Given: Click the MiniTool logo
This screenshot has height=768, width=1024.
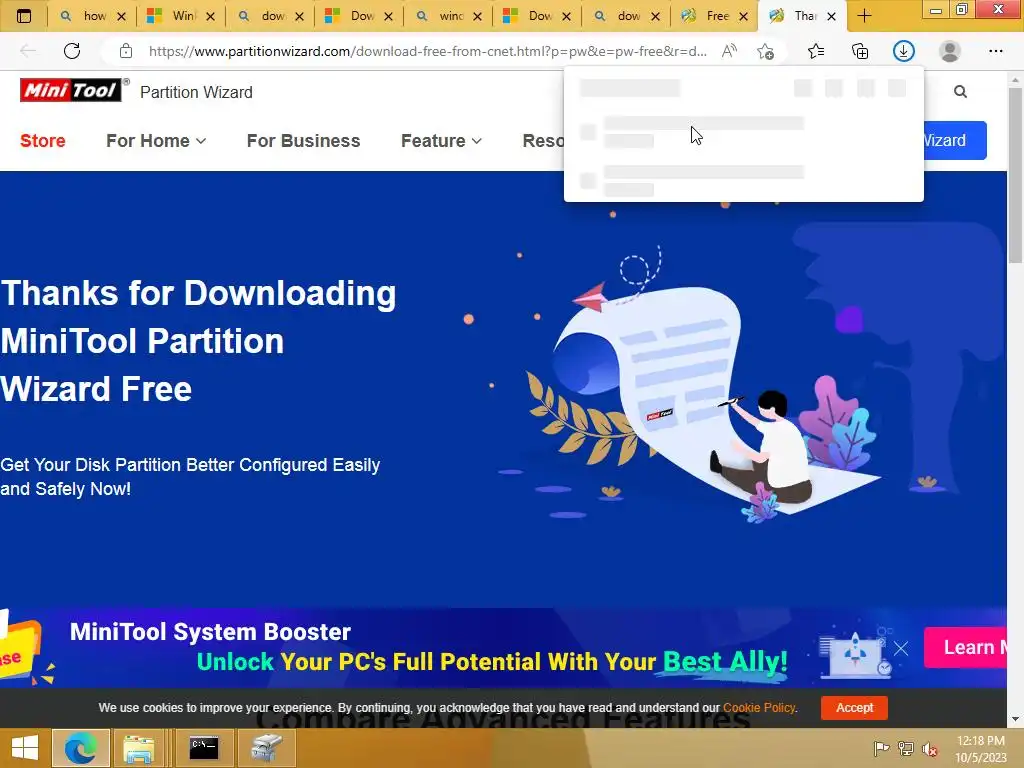Looking at the screenshot, I should click(x=71, y=90).
